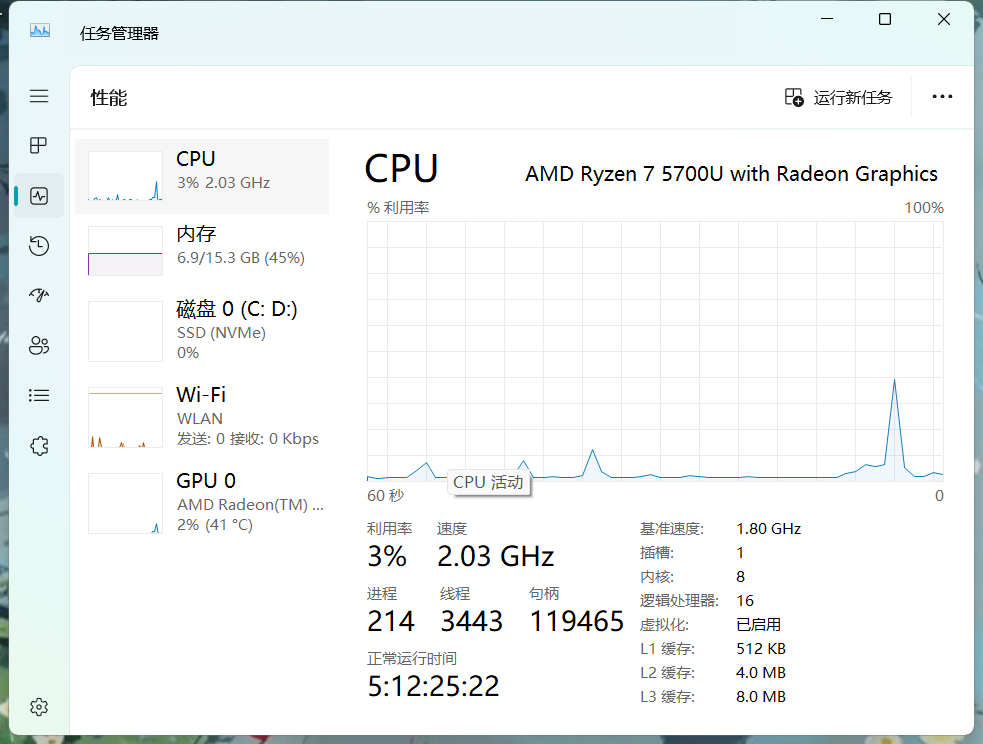The image size is (983, 744).
Task: Open the hamburger navigation menu
Action: pyautogui.click(x=39, y=96)
